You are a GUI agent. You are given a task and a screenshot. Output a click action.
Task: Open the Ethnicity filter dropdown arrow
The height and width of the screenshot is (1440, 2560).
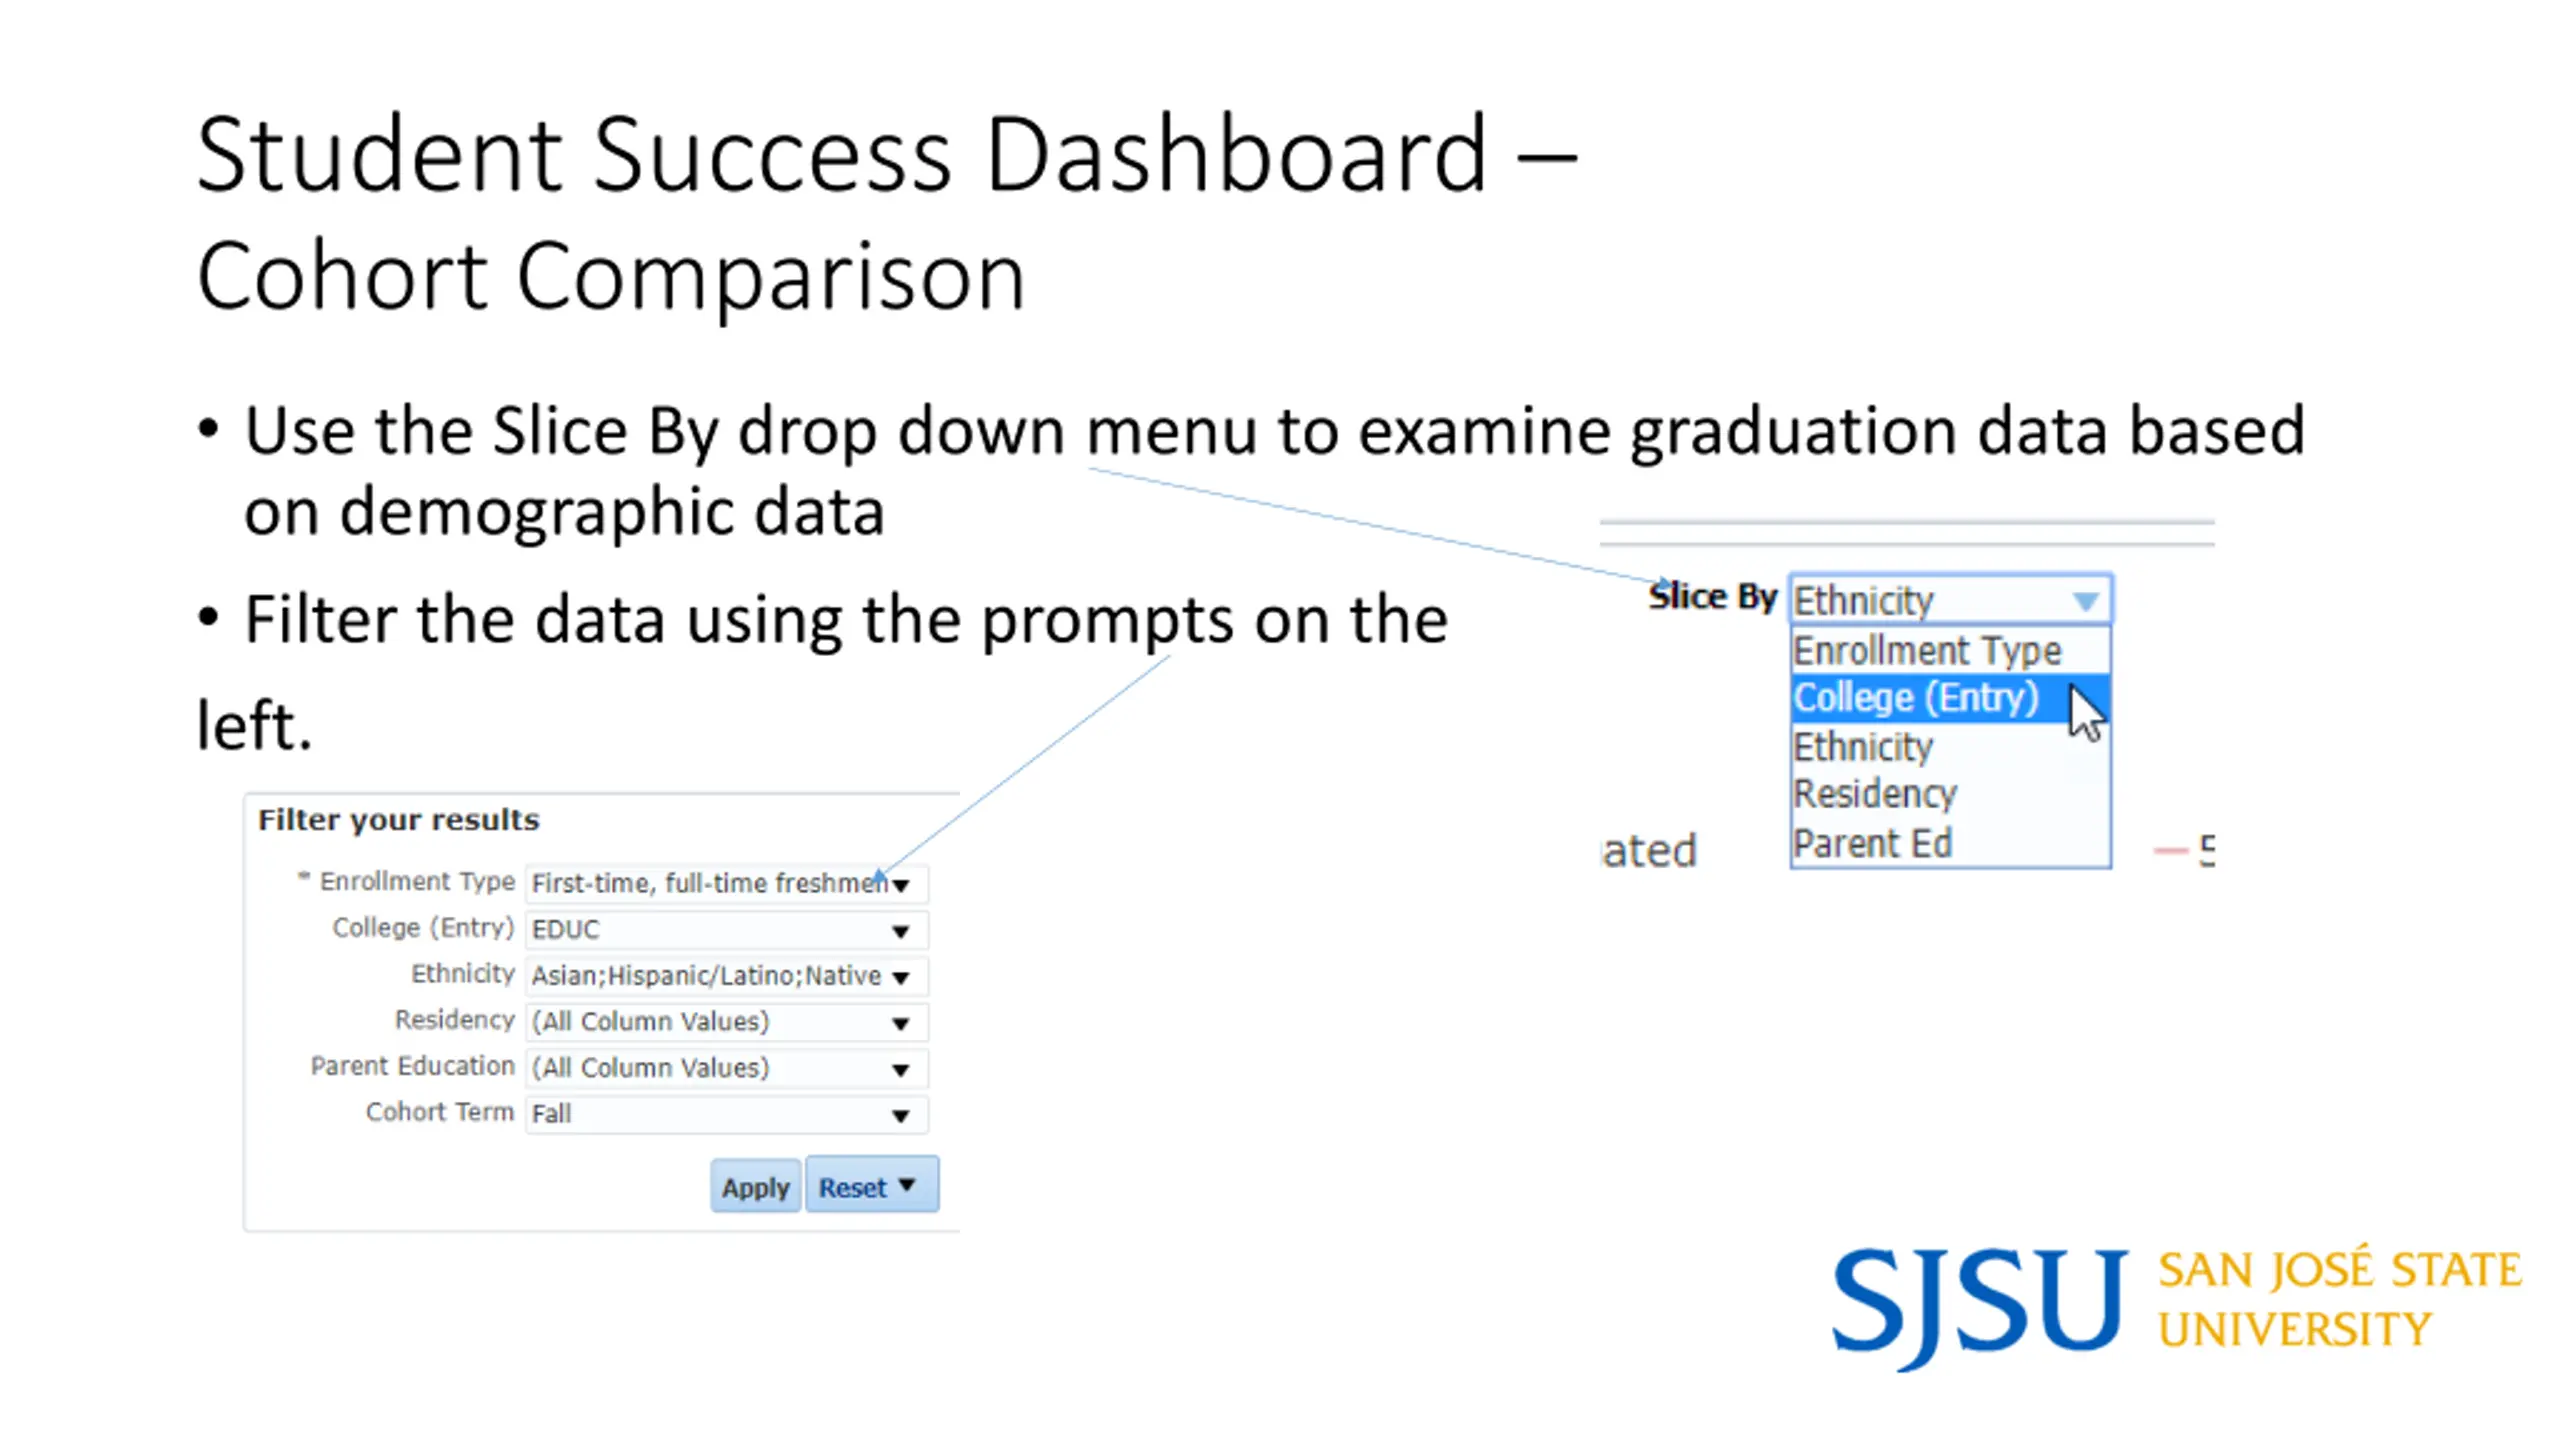900,977
